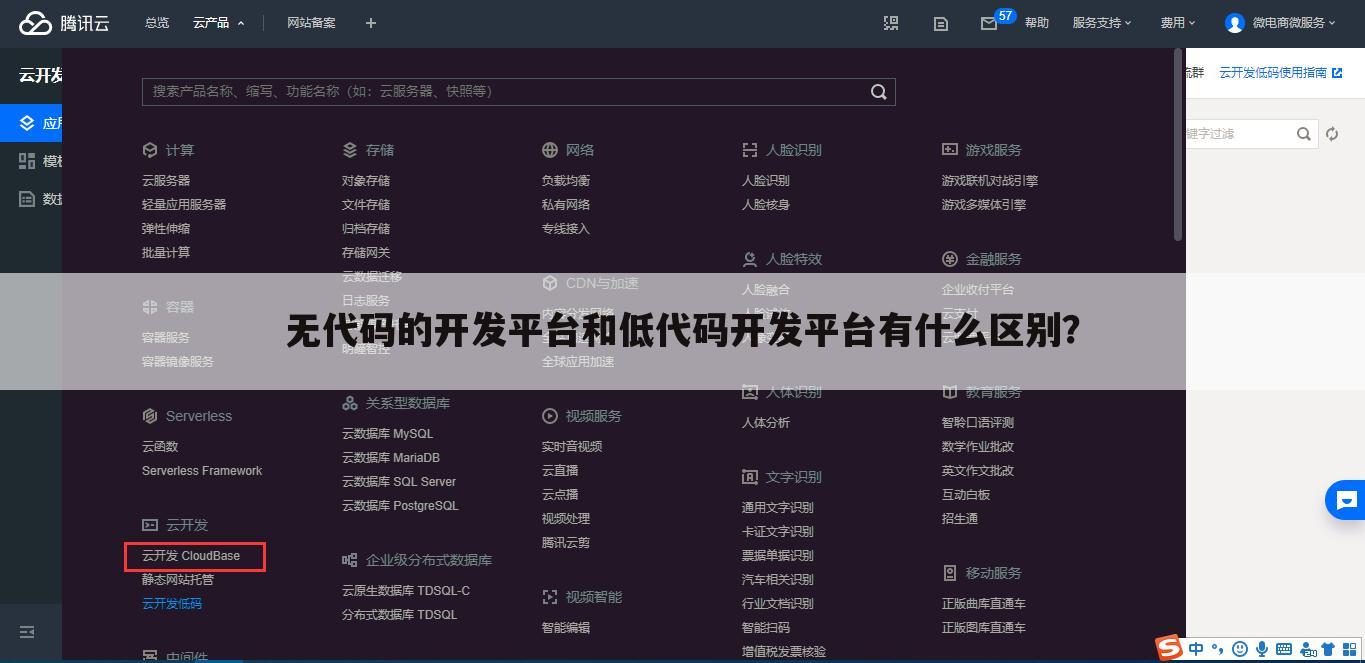This screenshot has height=663, width=1365.
Task: Select the 人脸识别 face recognition icon
Action: 750,149
